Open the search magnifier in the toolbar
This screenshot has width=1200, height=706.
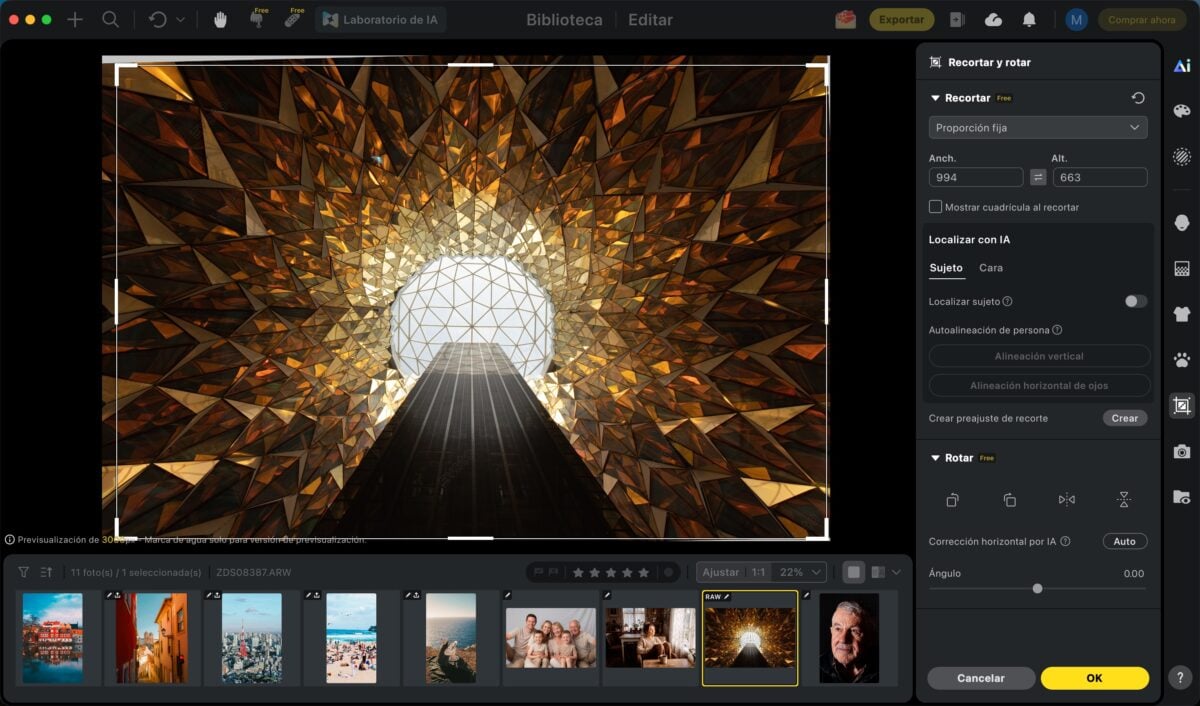tap(111, 19)
